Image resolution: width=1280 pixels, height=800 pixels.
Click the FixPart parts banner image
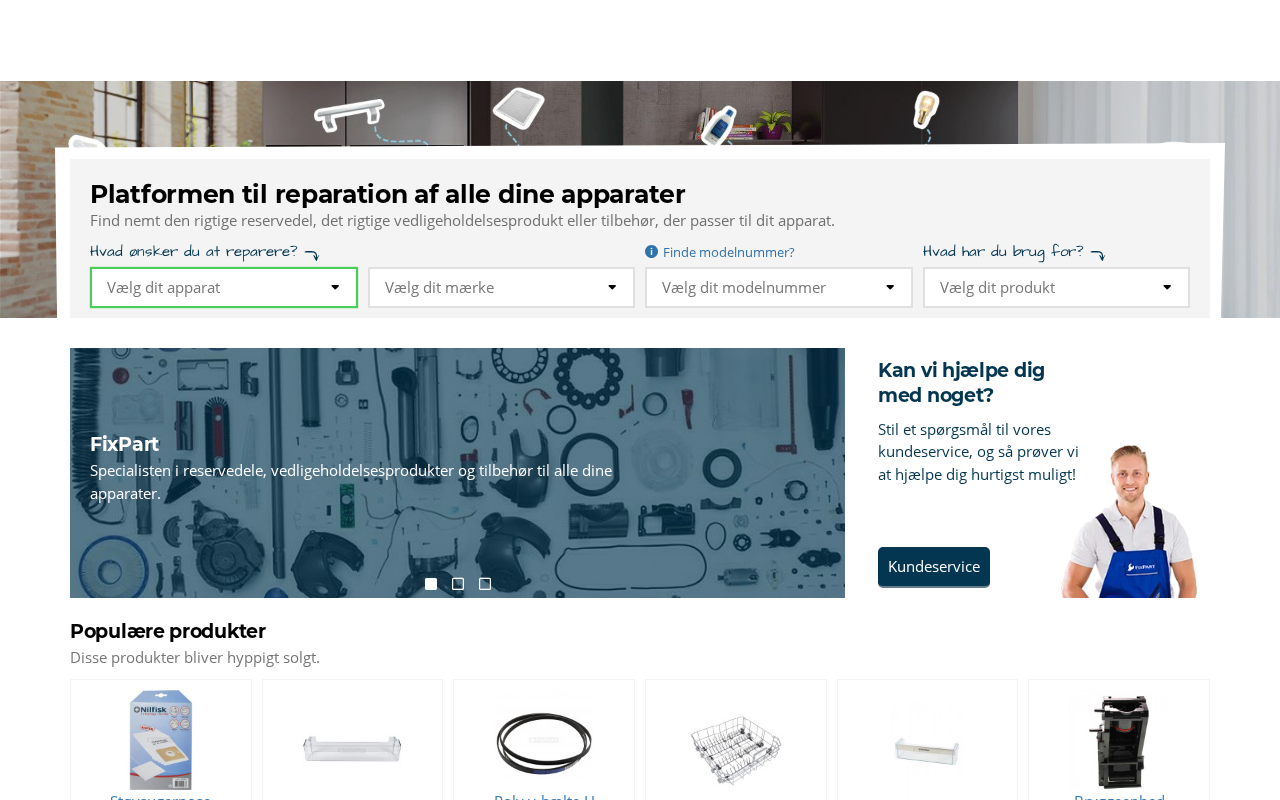coord(457,473)
